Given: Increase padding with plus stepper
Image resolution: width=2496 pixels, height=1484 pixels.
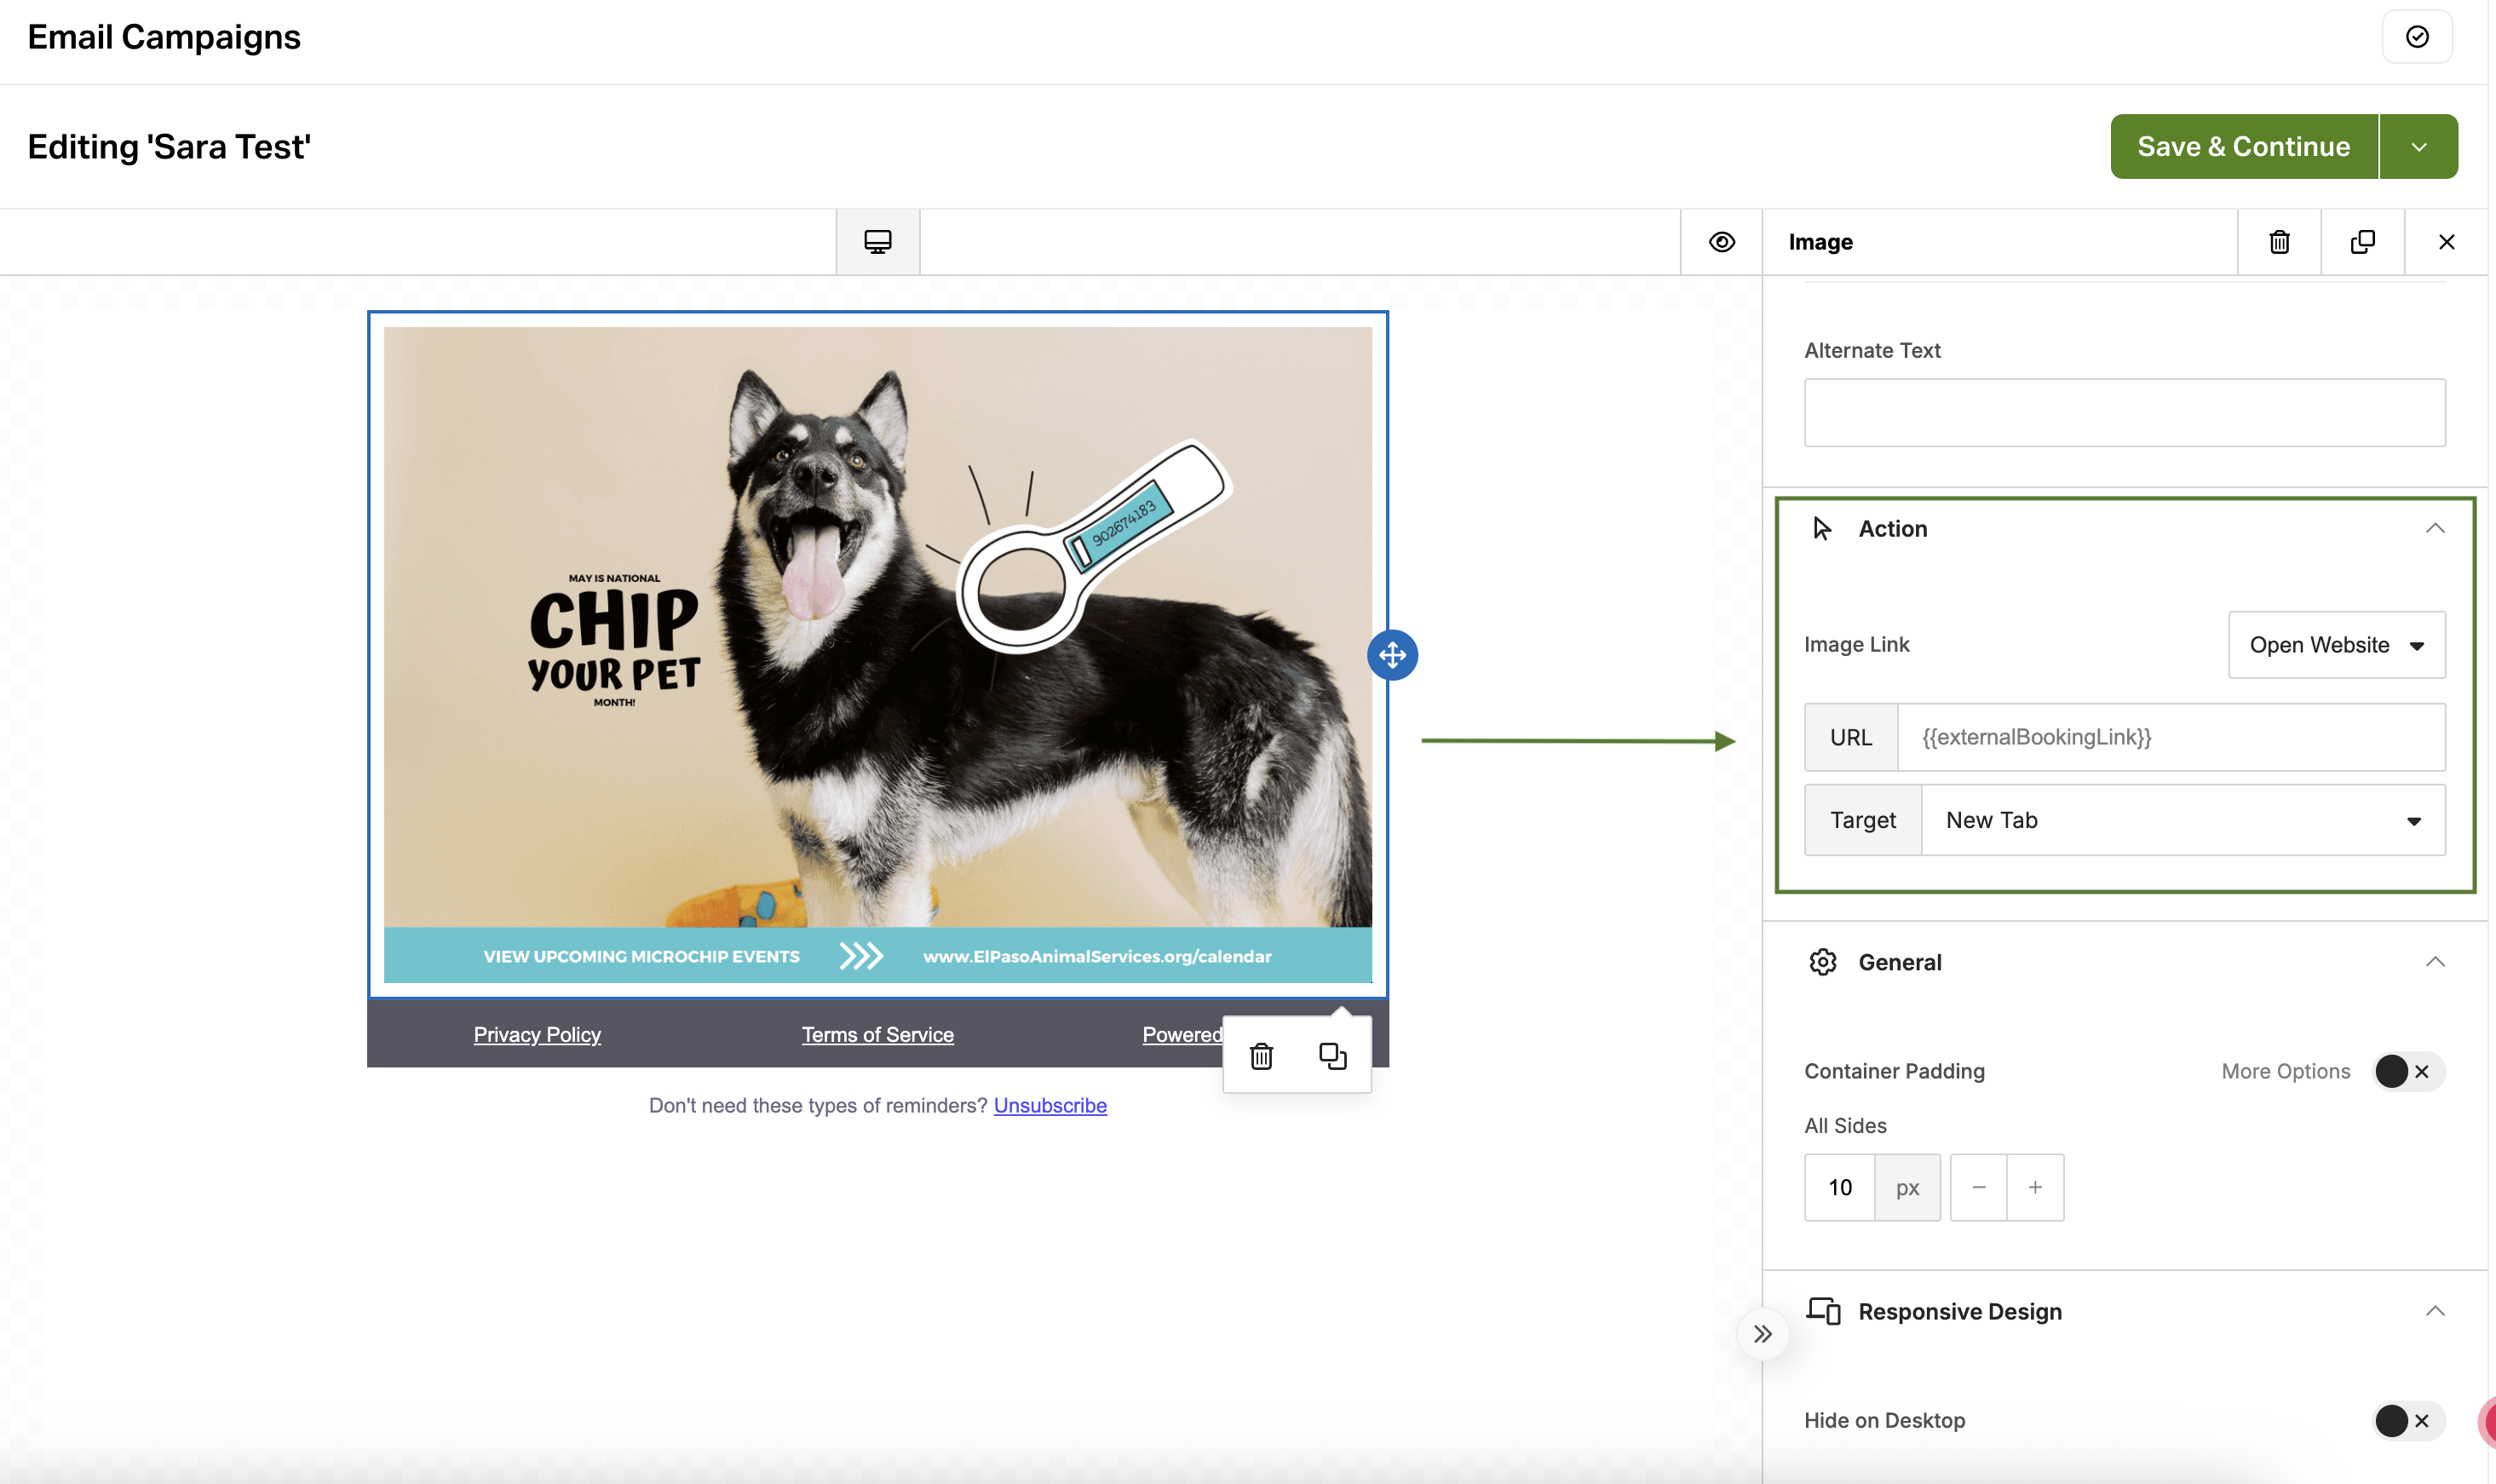Looking at the screenshot, I should click(2034, 1187).
